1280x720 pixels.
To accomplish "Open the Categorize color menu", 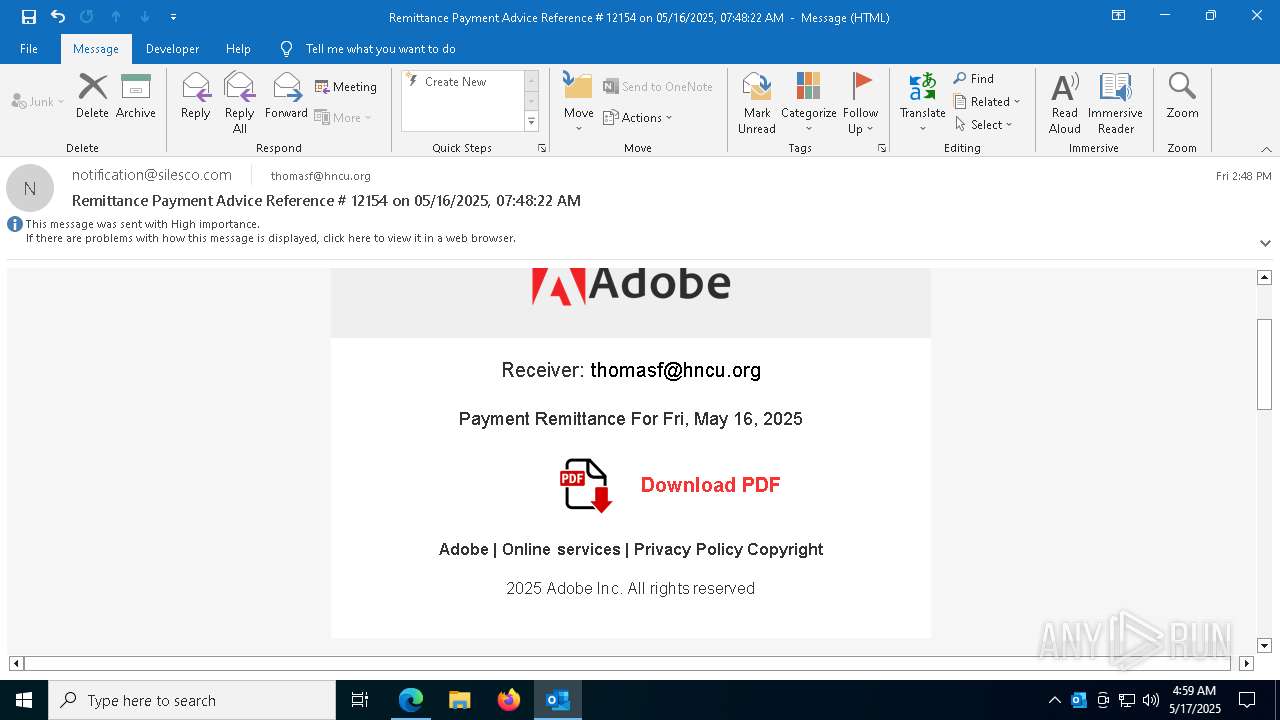I will [x=808, y=103].
